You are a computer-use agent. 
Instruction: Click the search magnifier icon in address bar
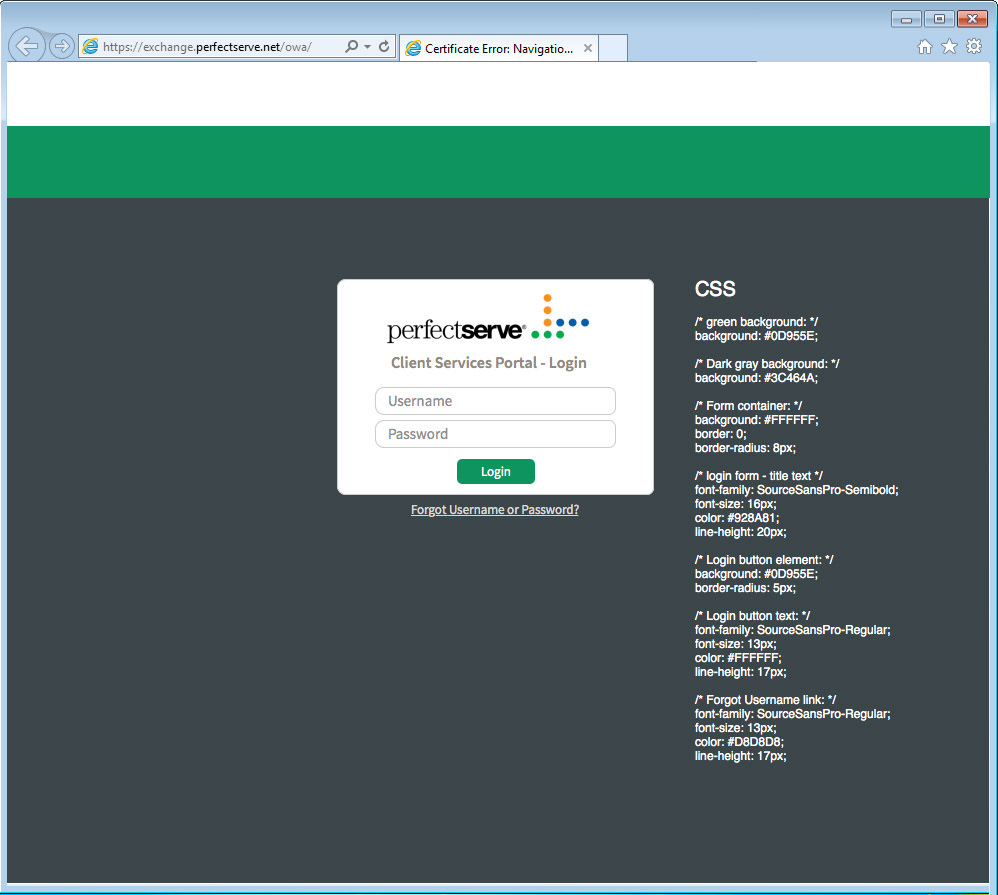coord(351,46)
